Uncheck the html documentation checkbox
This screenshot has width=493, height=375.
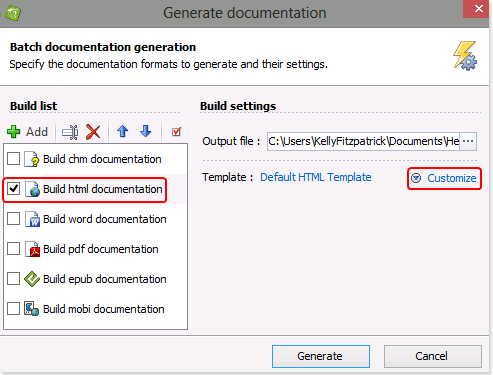(14, 189)
